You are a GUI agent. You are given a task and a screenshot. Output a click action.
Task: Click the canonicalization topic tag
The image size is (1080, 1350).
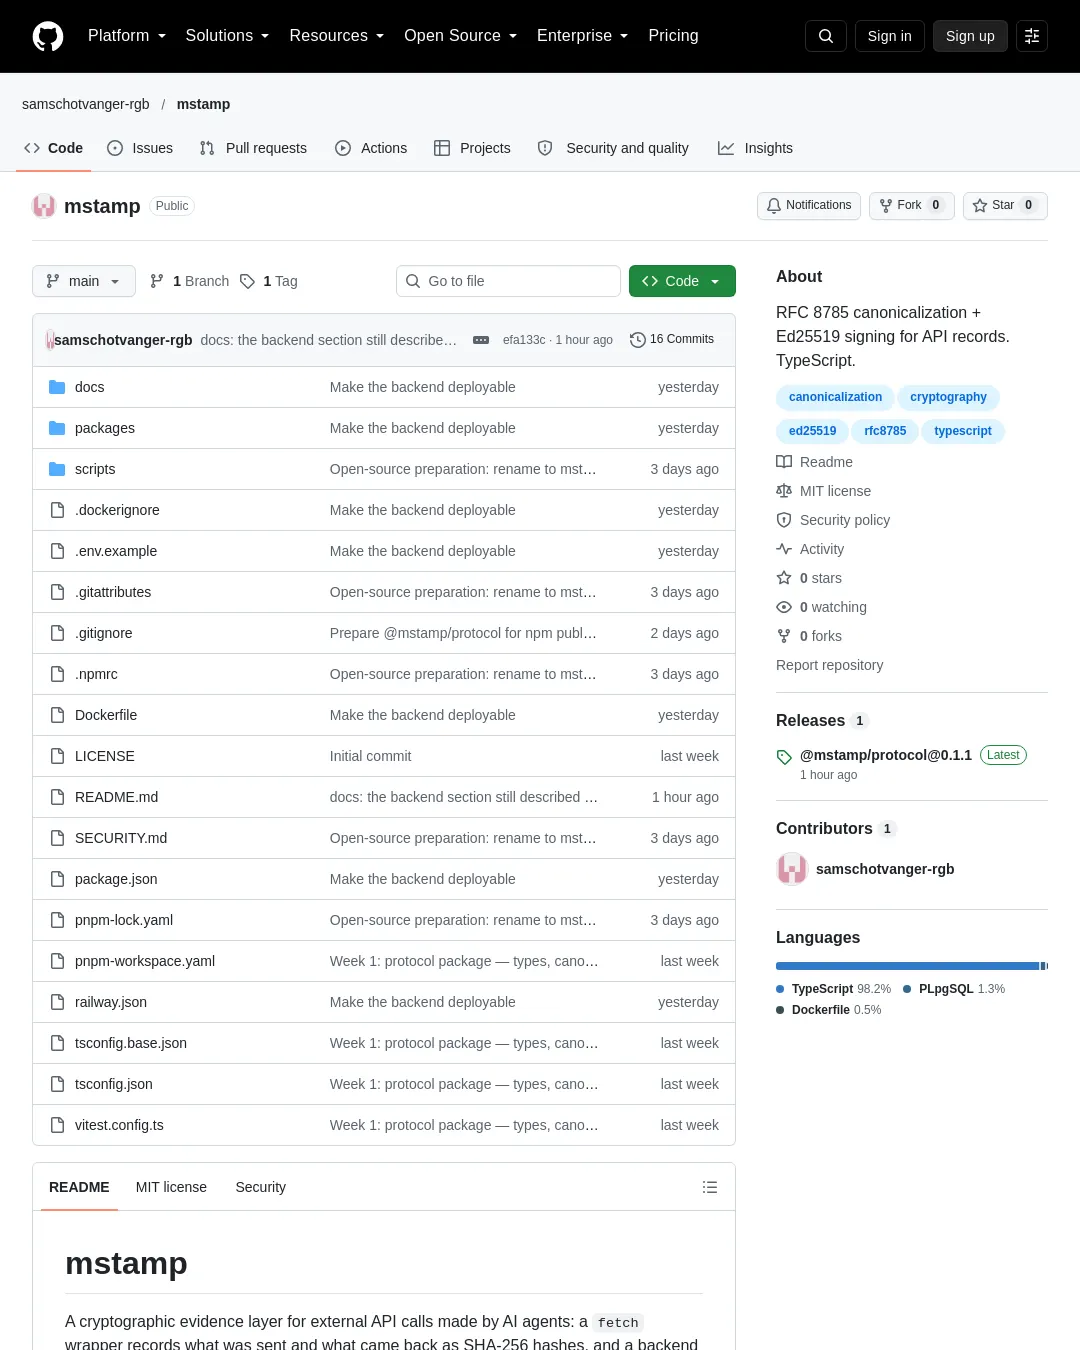tap(835, 397)
